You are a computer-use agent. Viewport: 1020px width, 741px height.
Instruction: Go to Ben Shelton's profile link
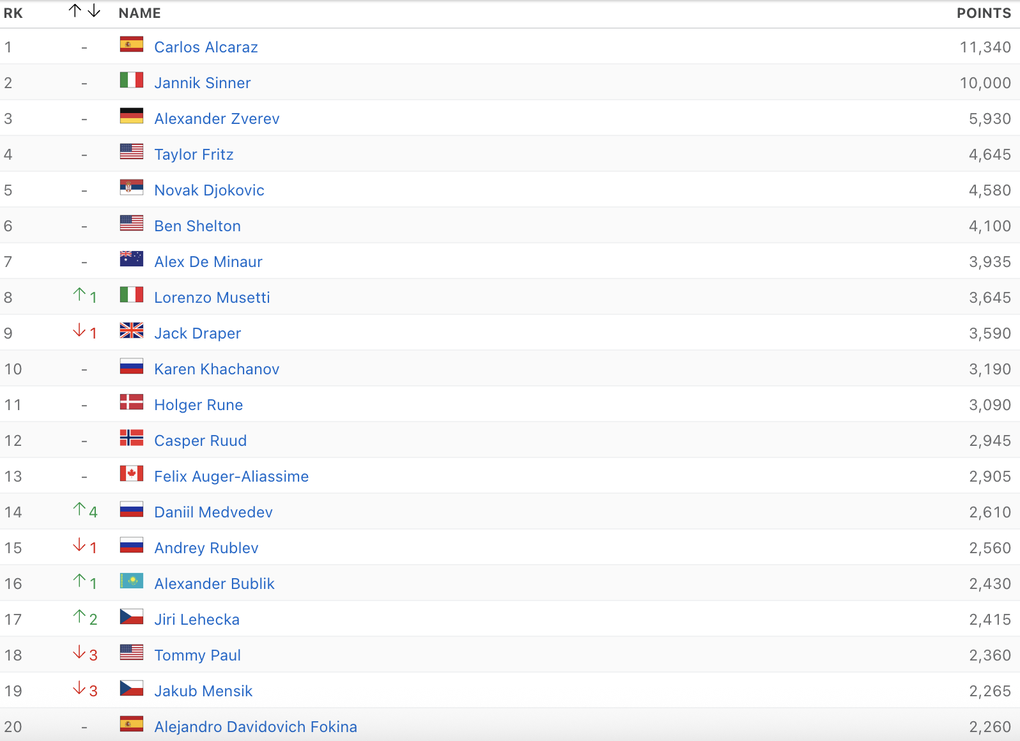click(197, 226)
